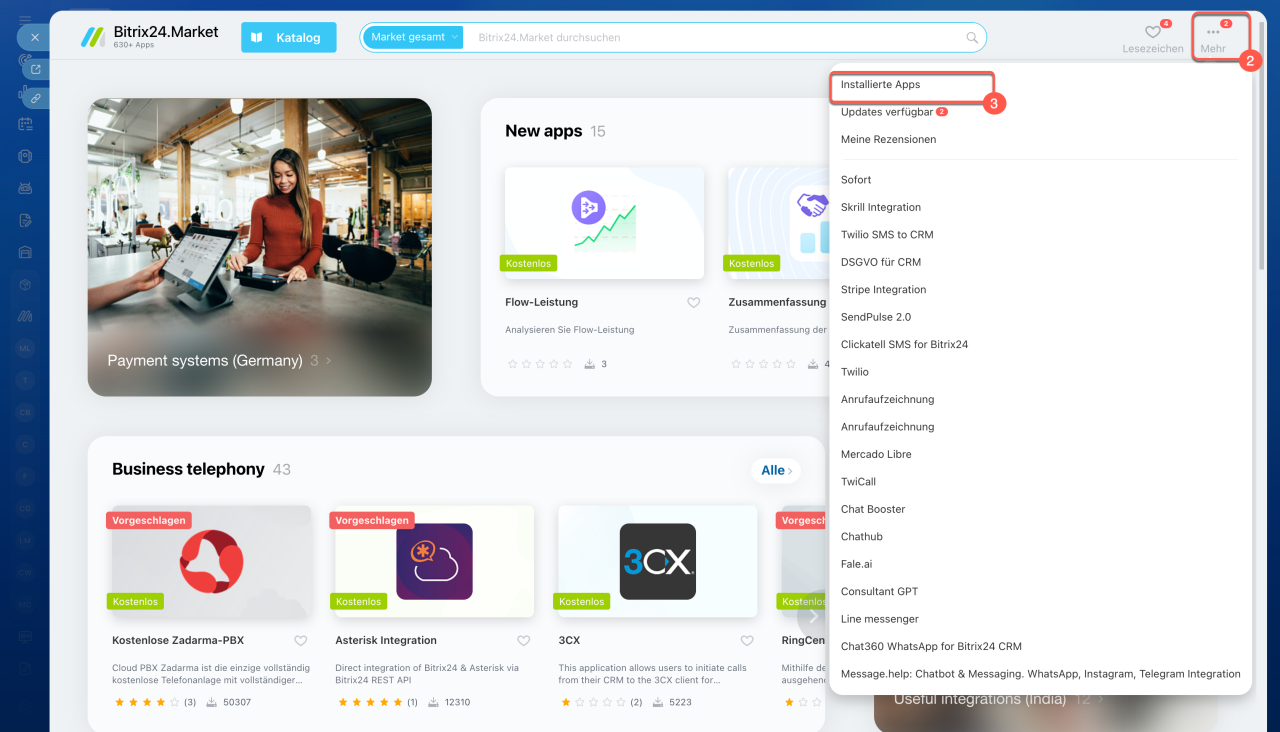
Task: Open Payment systems (Germany) collection arrow
Action: [x=329, y=361]
